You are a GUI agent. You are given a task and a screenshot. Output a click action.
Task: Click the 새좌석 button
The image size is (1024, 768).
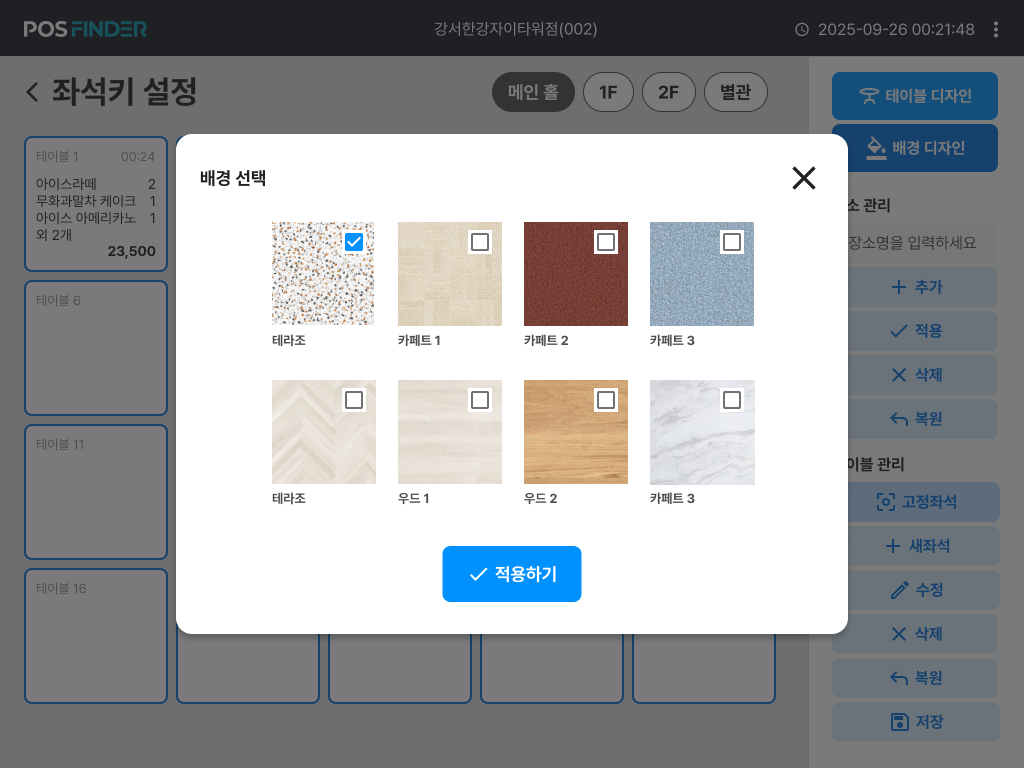pyautogui.click(x=916, y=546)
